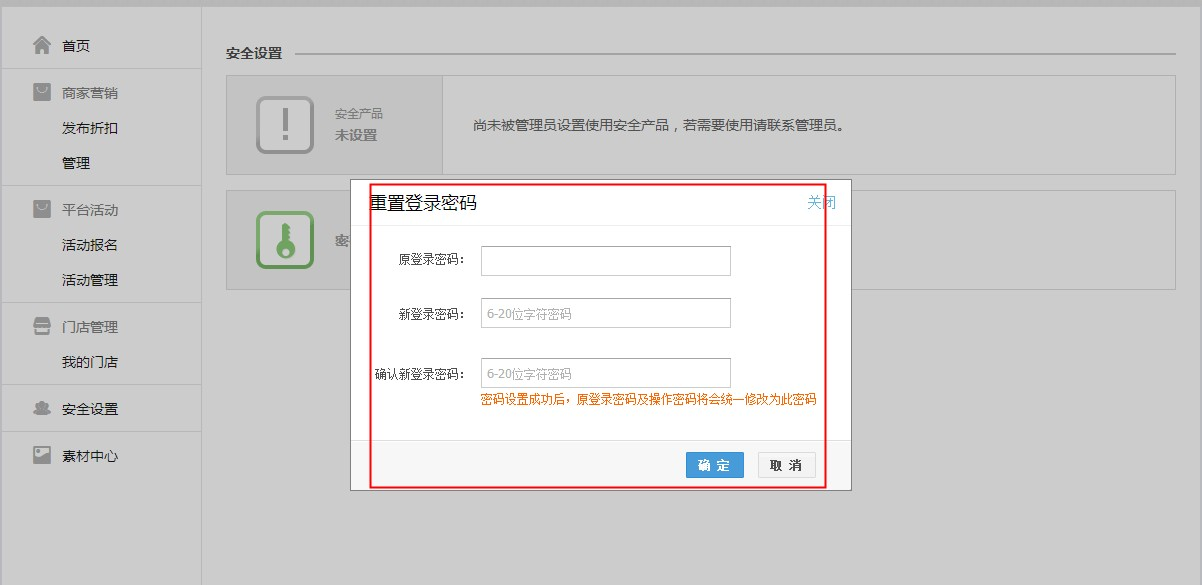This screenshot has height=585, width=1202.
Task: Open the 首页 text link in sidebar
Action: click(76, 46)
